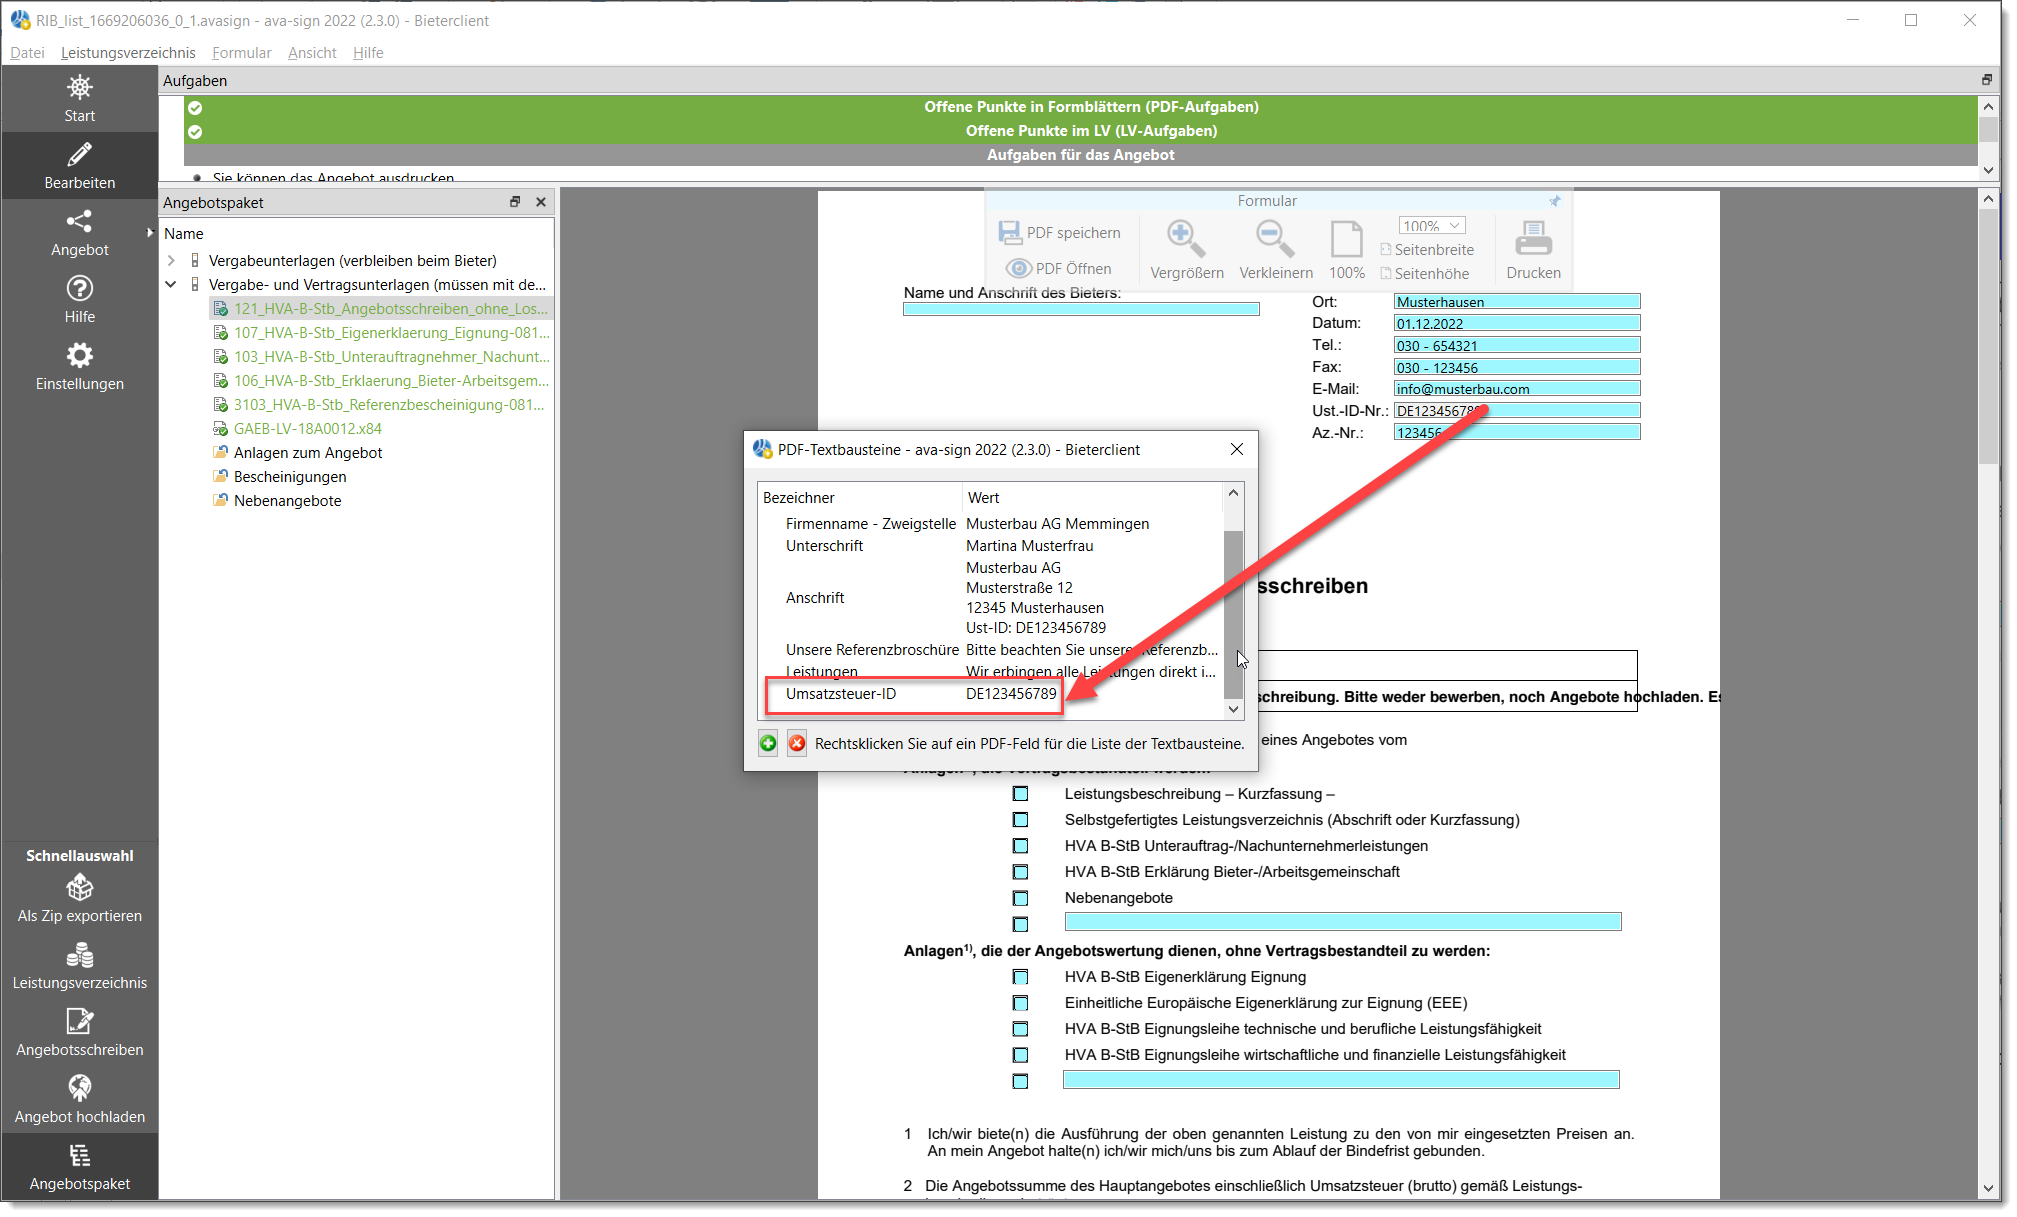
Task: Open Angebotsschreiben quick action
Action: click(x=80, y=1033)
